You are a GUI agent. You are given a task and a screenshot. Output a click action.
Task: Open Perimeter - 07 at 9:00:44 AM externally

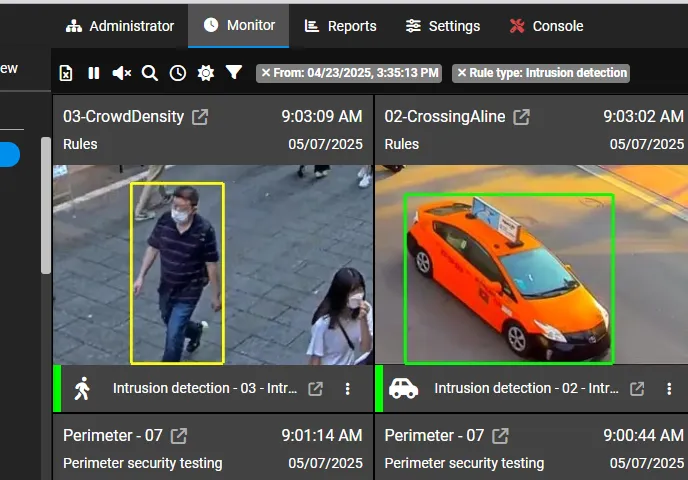tap(500, 436)
